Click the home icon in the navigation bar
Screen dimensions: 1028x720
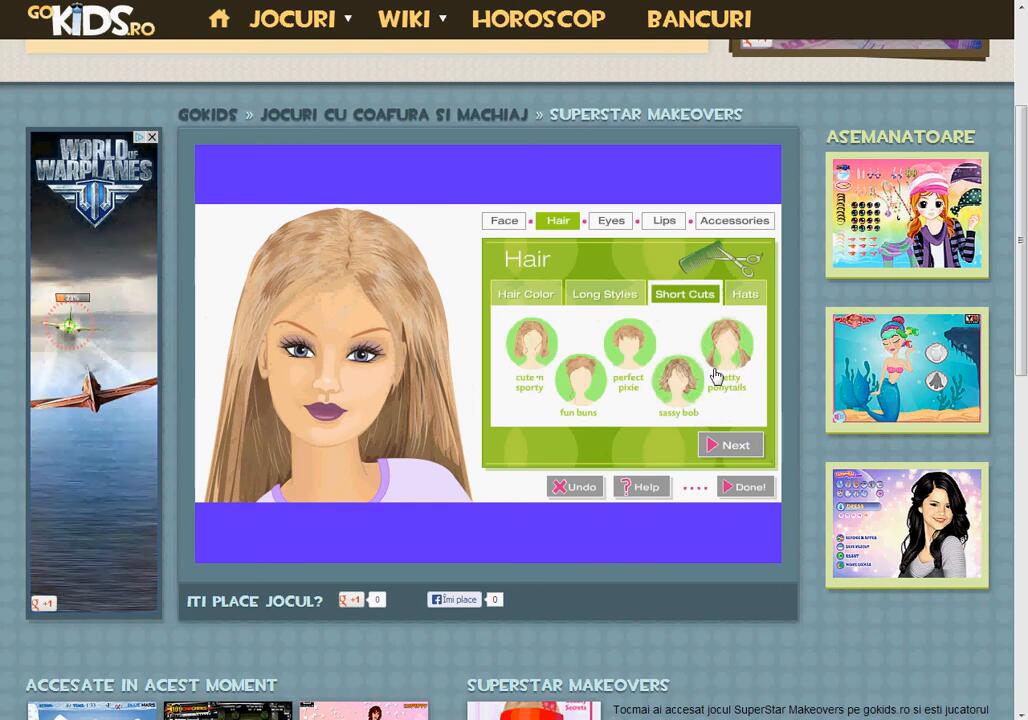click(219, 19)
